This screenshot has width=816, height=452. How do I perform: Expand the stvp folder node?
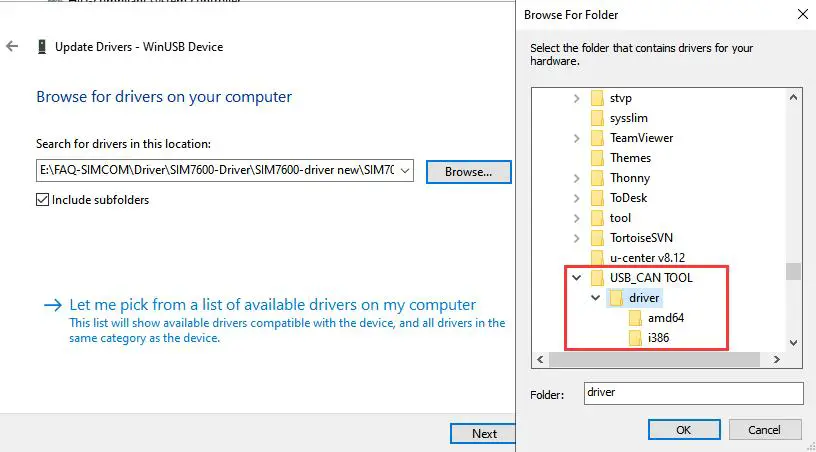(x=576, y=98)
